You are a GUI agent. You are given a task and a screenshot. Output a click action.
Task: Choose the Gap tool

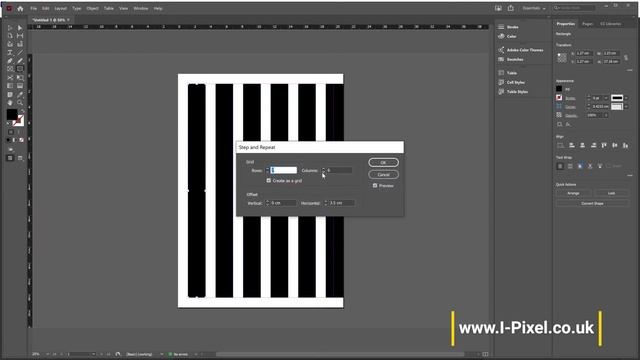tap(20, 36)
